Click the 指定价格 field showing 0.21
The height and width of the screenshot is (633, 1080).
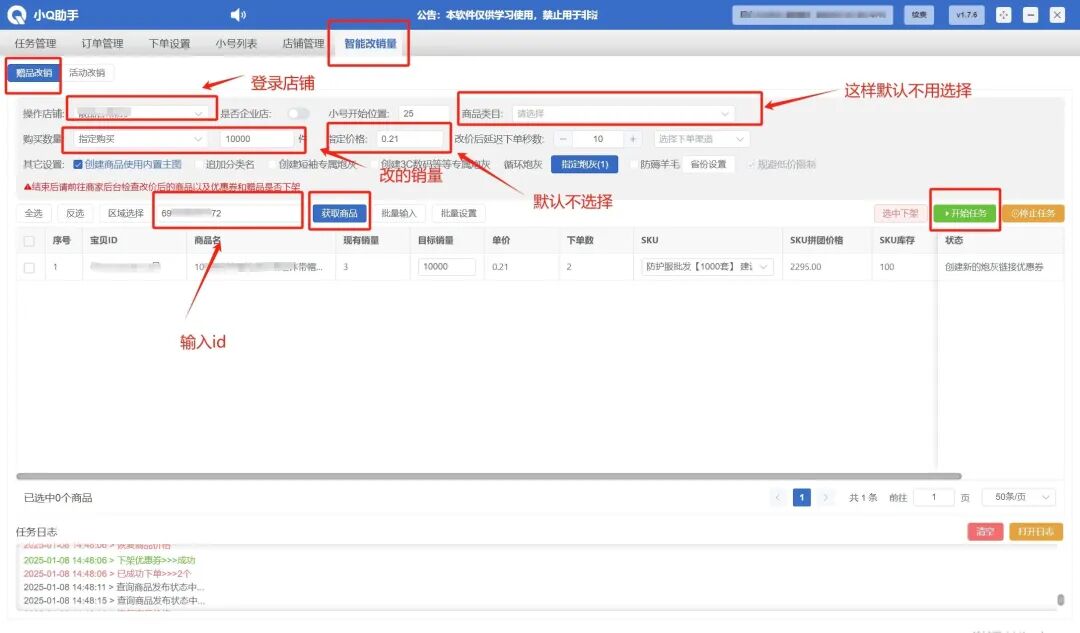click(409, 139)
